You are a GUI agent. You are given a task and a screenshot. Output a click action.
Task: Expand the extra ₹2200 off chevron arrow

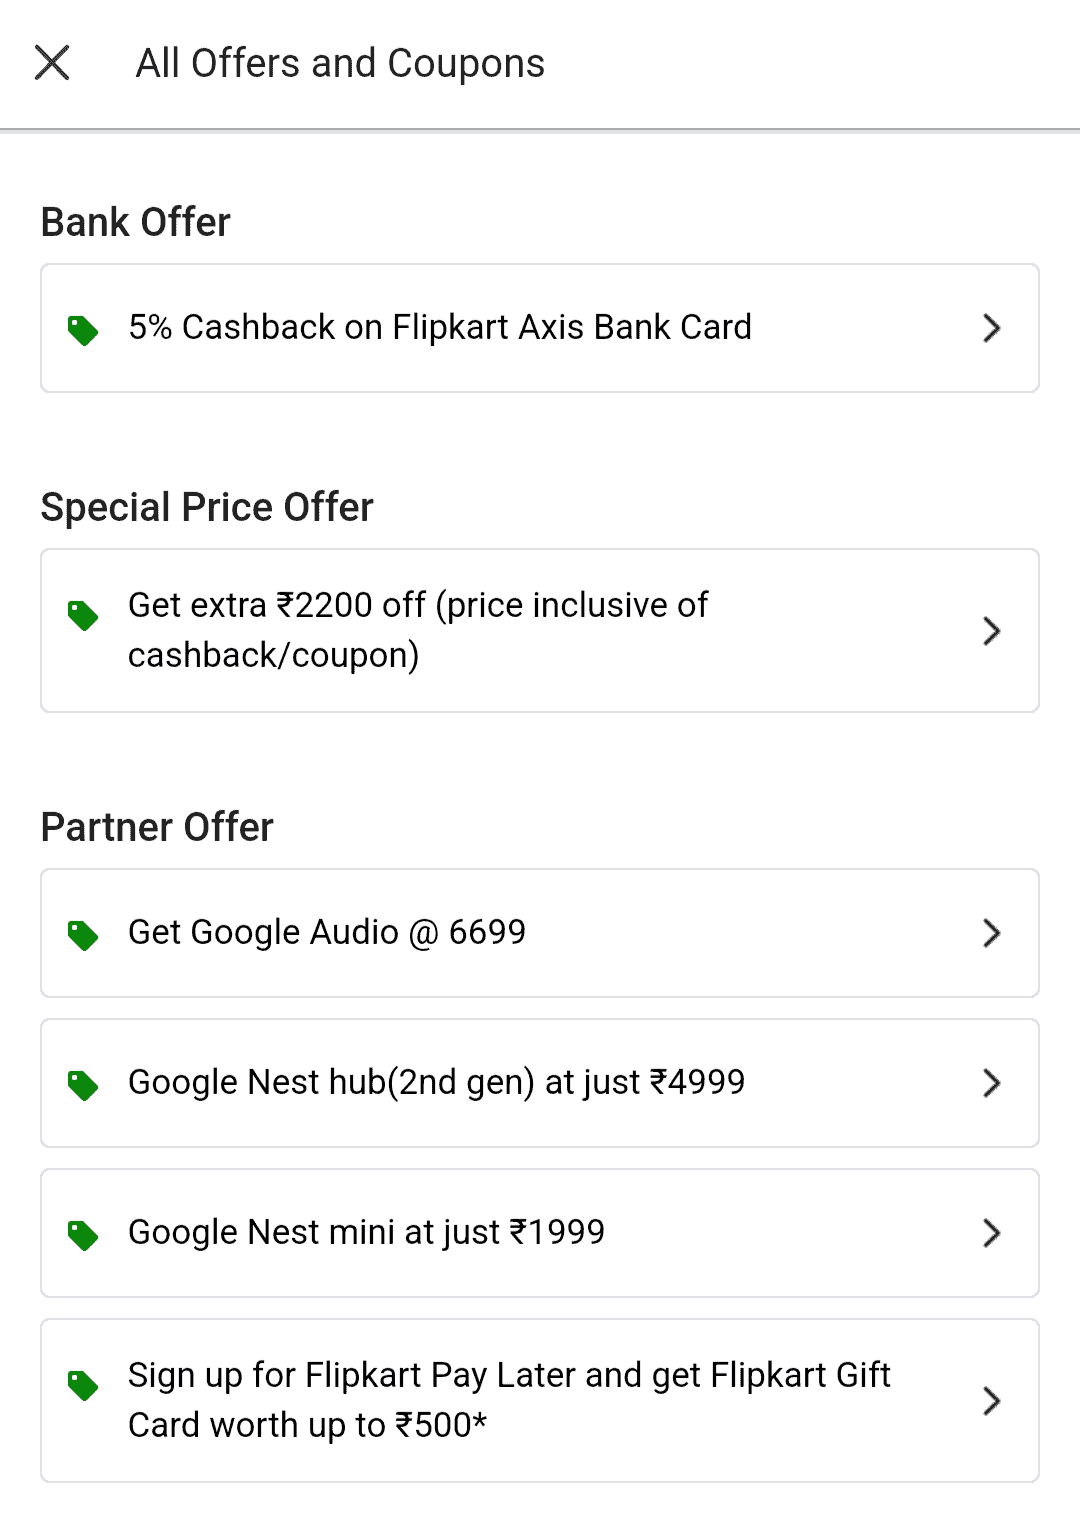point(991,631)
